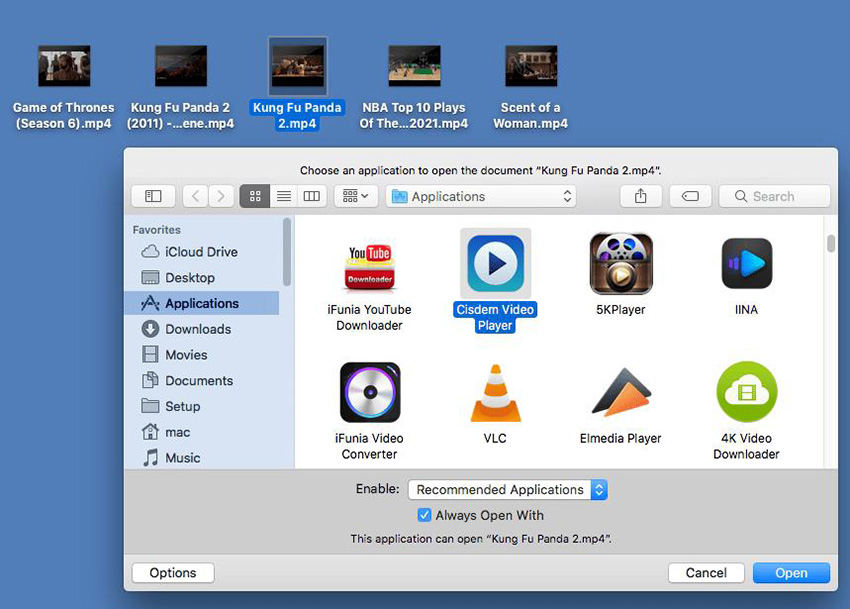Viewport: 850px width, 609px height.
Task: Switch to column view
Action: (x=311, y=196)
